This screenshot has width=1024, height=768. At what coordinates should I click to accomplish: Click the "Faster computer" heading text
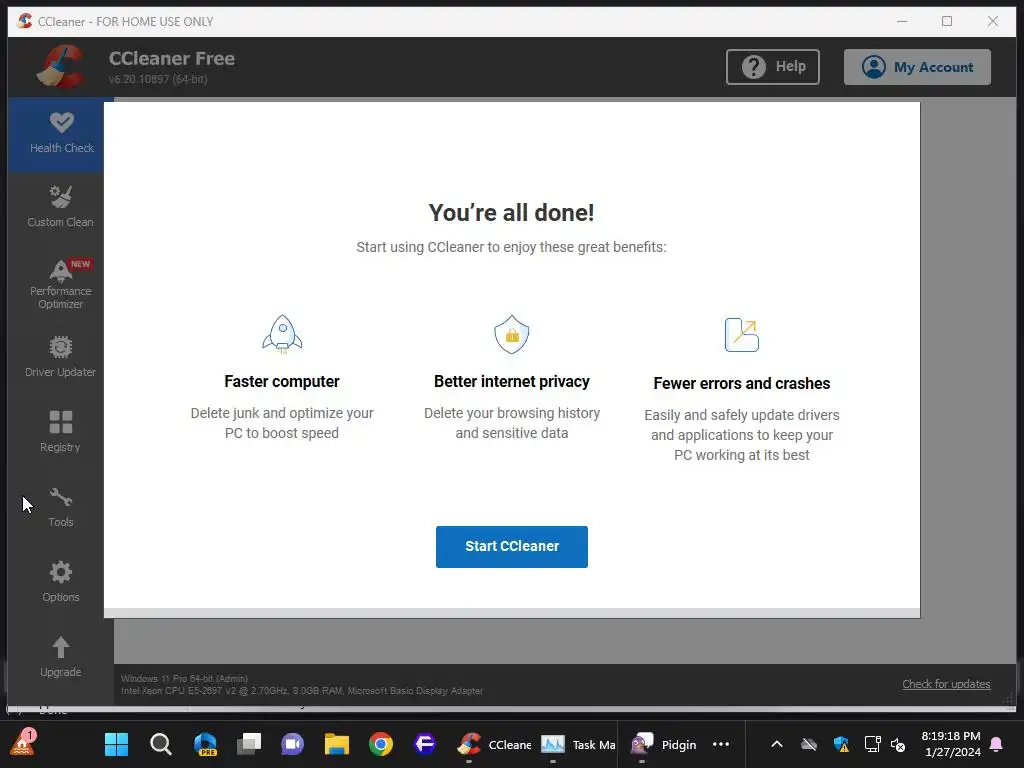(x=282, y=381)
